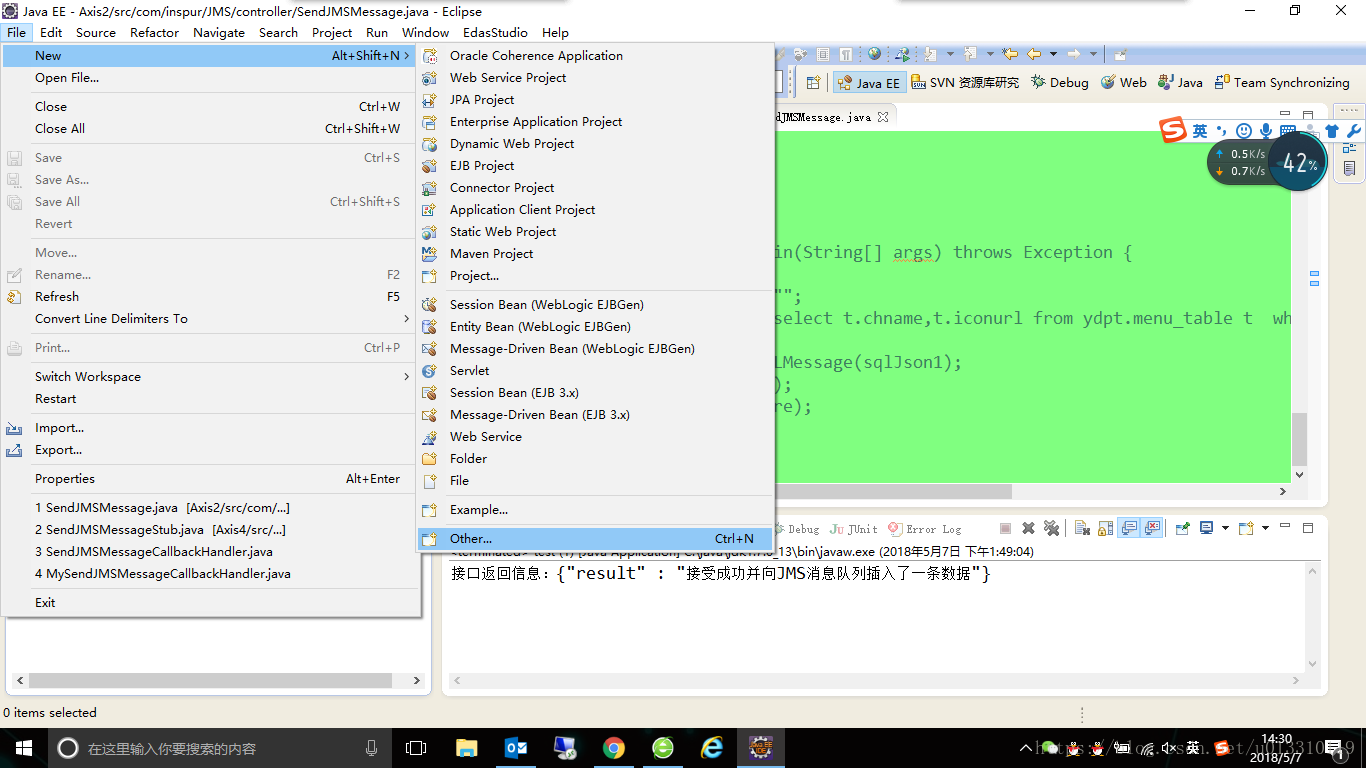Screen dimensions: 1366x768
Task: Switch to Java EE perspective
Action: coord(869,83)
